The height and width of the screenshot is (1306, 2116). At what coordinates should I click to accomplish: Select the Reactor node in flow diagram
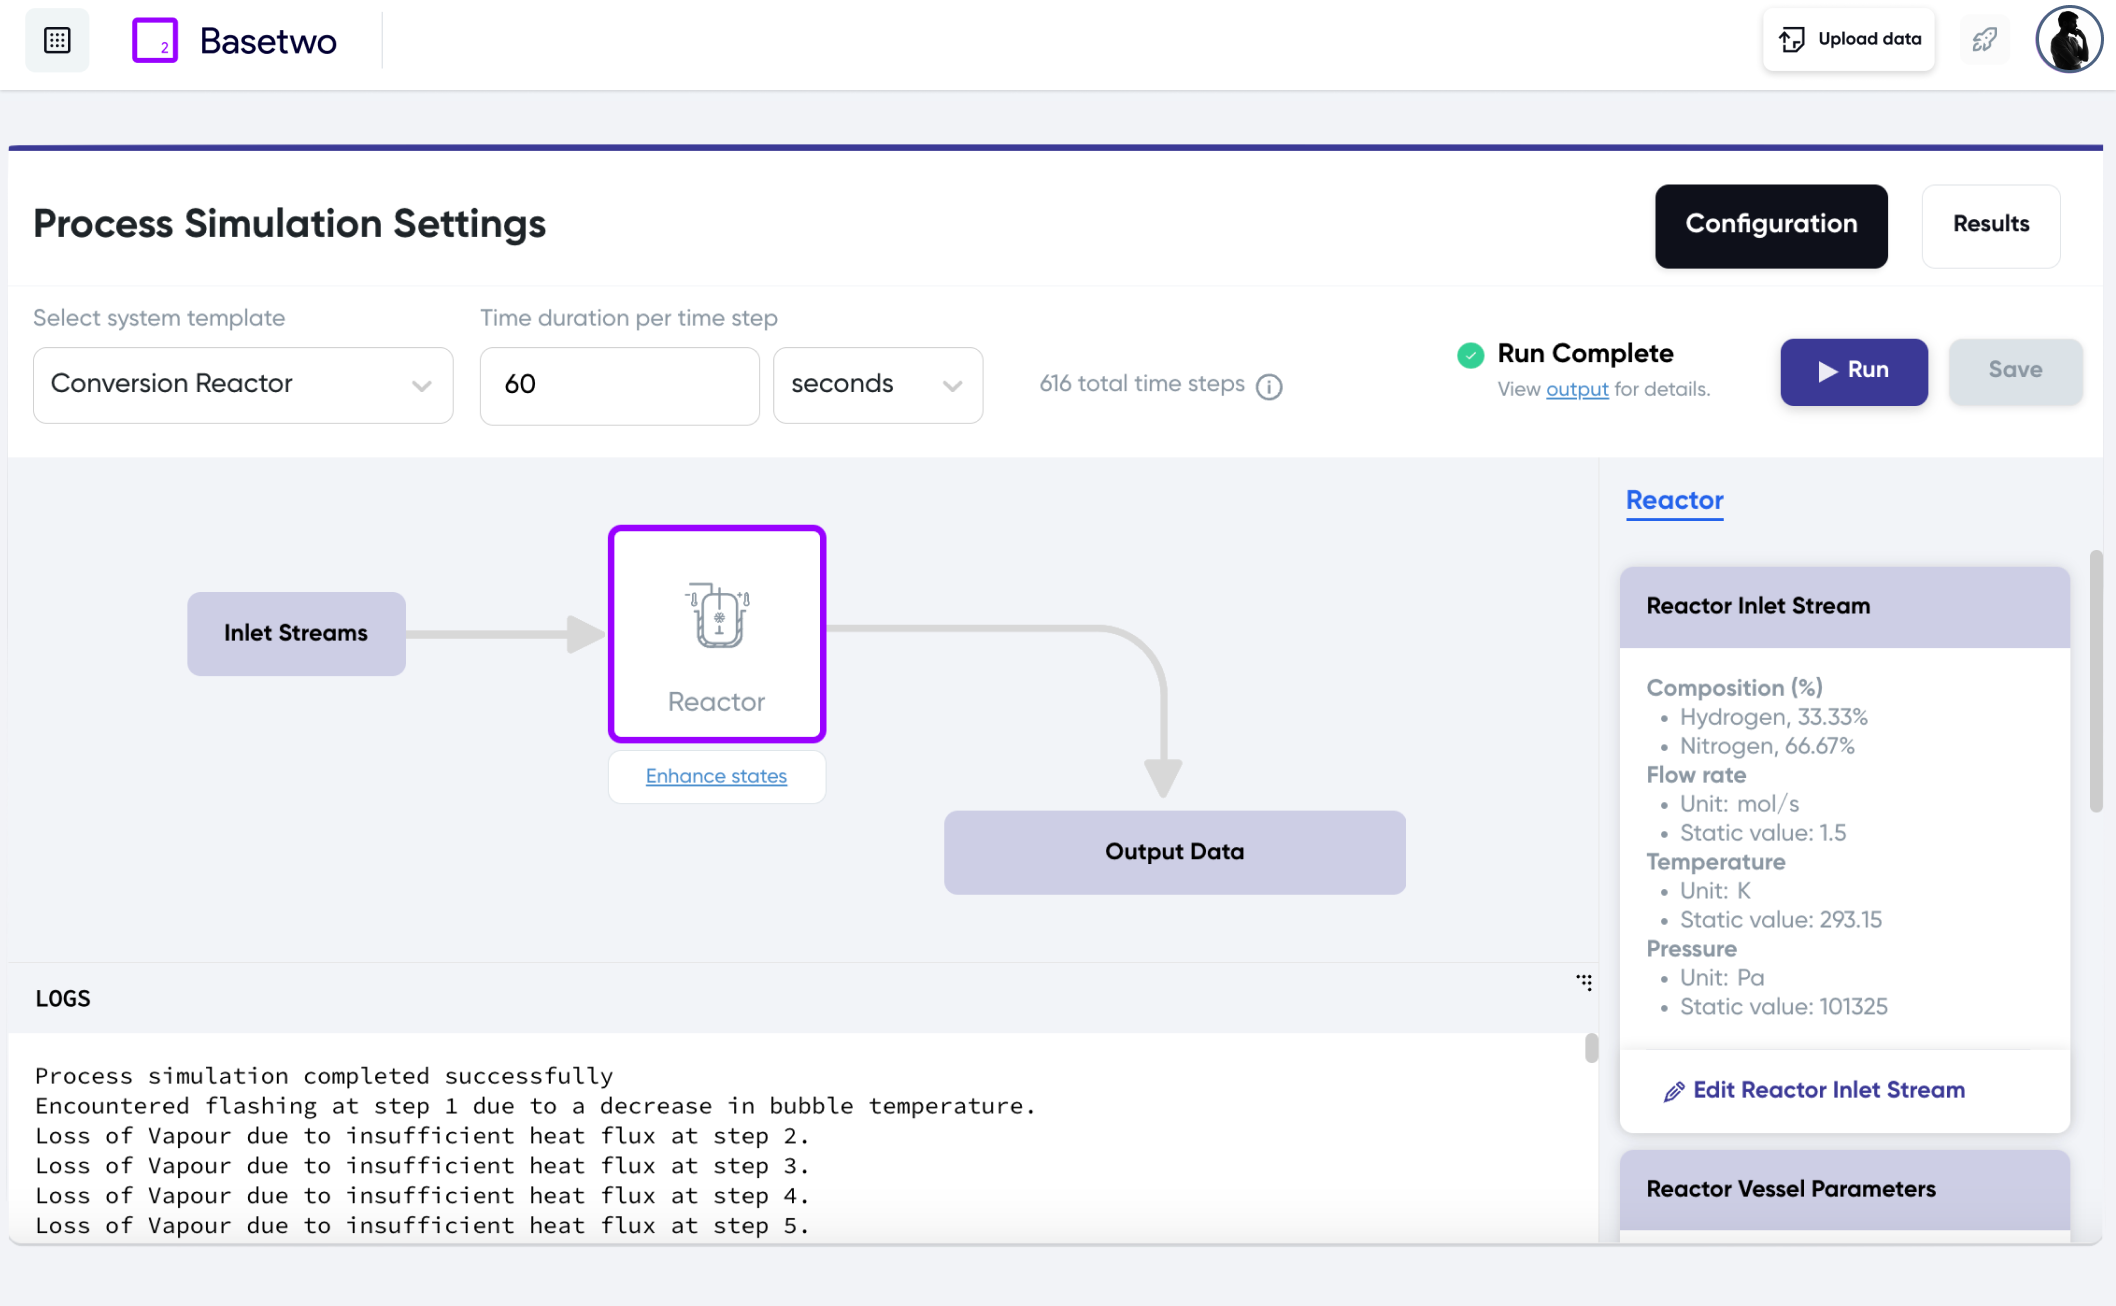716,632
